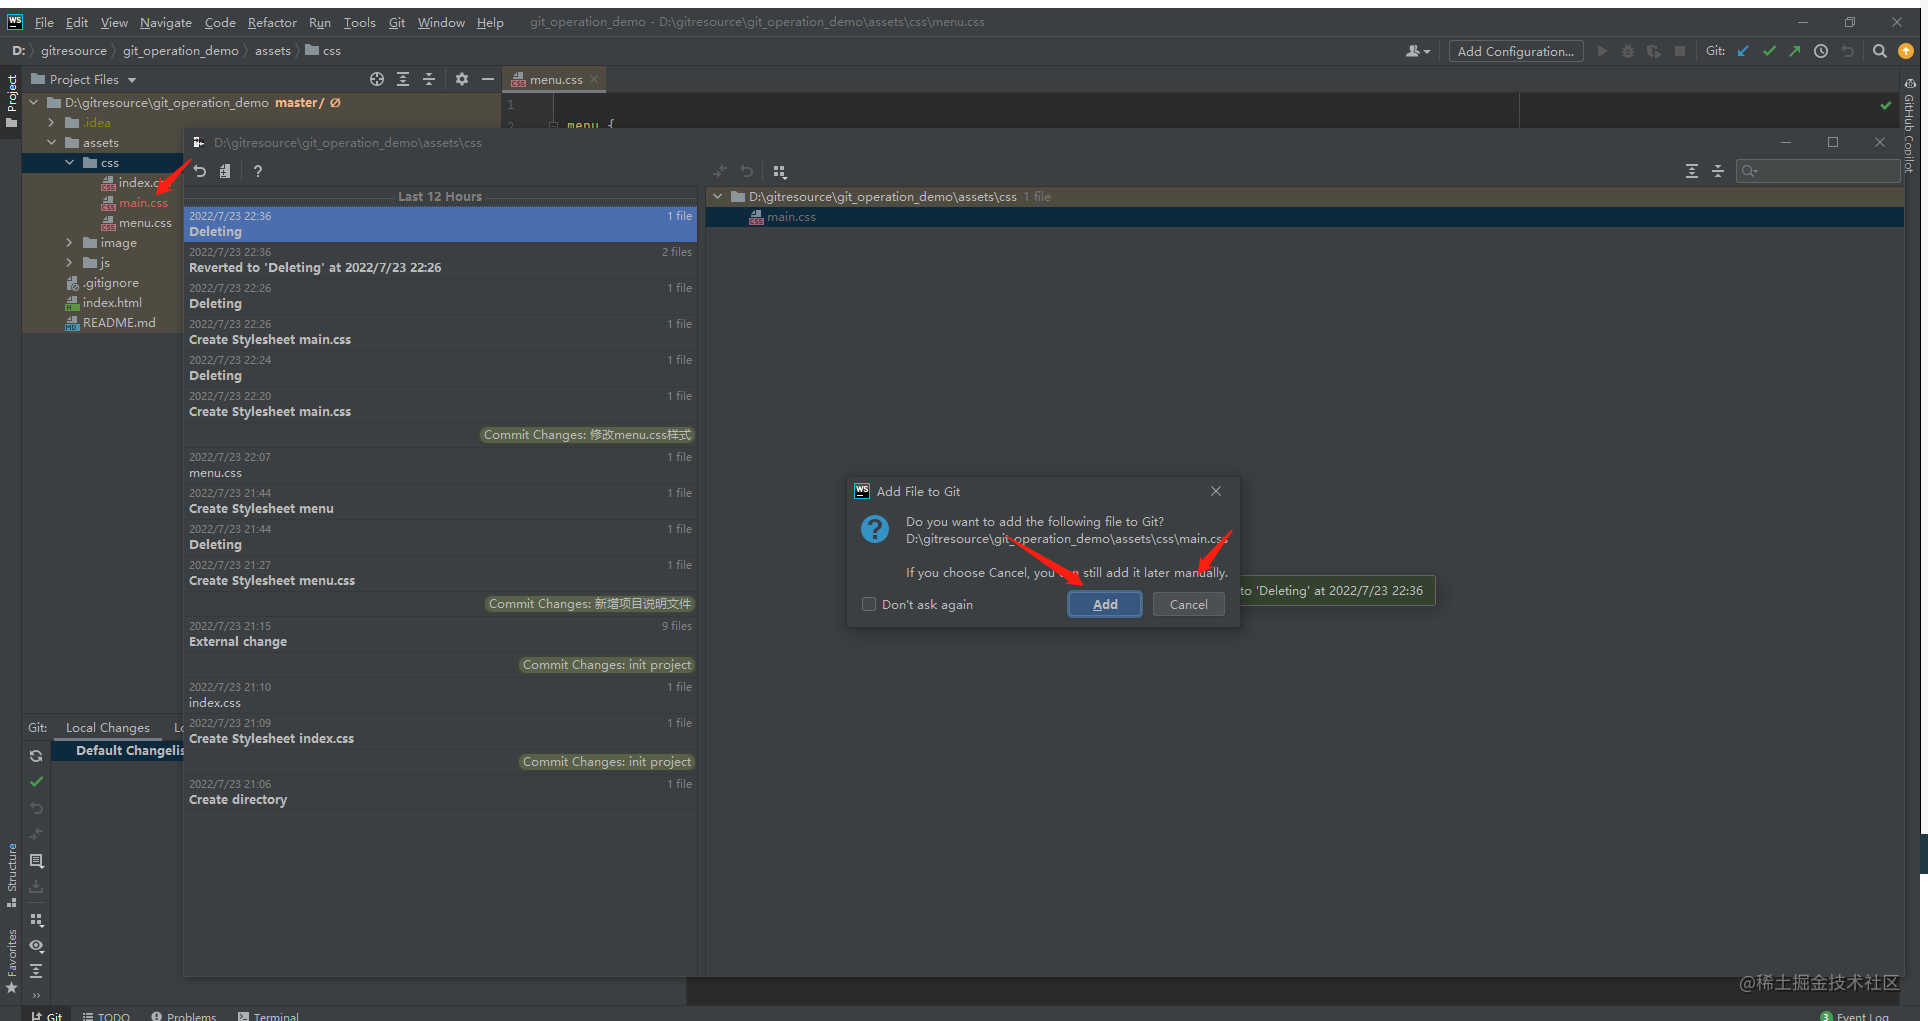Click the Update Project git icon
The height and width of the screenshot is (1021, 1928).
[x=1743, y=51]
